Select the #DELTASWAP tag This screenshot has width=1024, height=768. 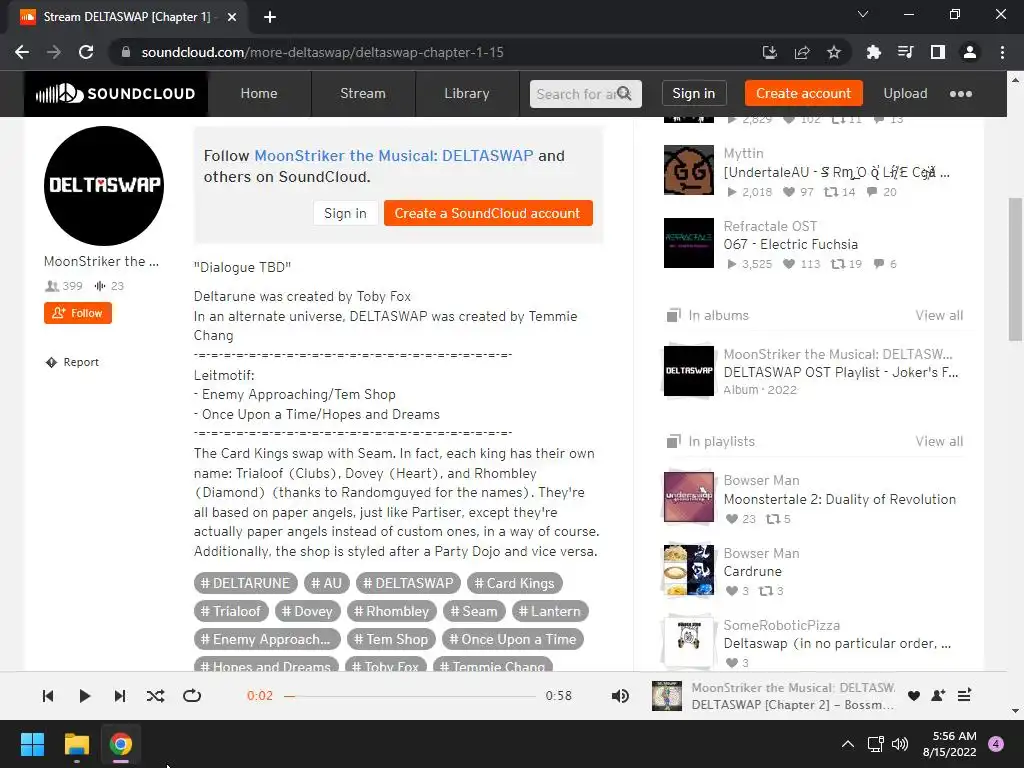[x=408, y=583]
